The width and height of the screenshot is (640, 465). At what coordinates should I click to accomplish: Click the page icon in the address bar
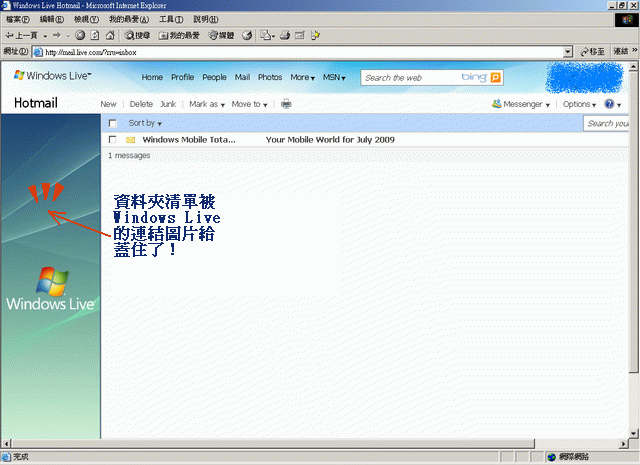click(x=38, y=52)
